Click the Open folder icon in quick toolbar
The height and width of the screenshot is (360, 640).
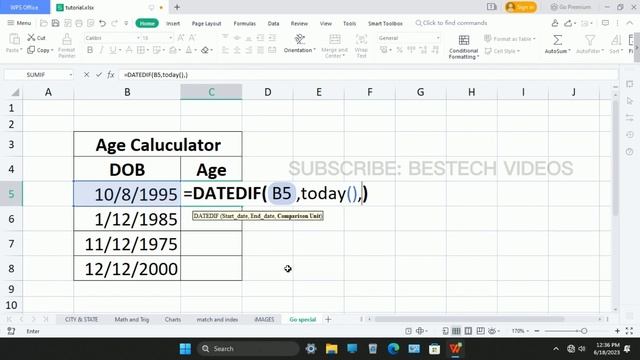click(x=44, y=23)
